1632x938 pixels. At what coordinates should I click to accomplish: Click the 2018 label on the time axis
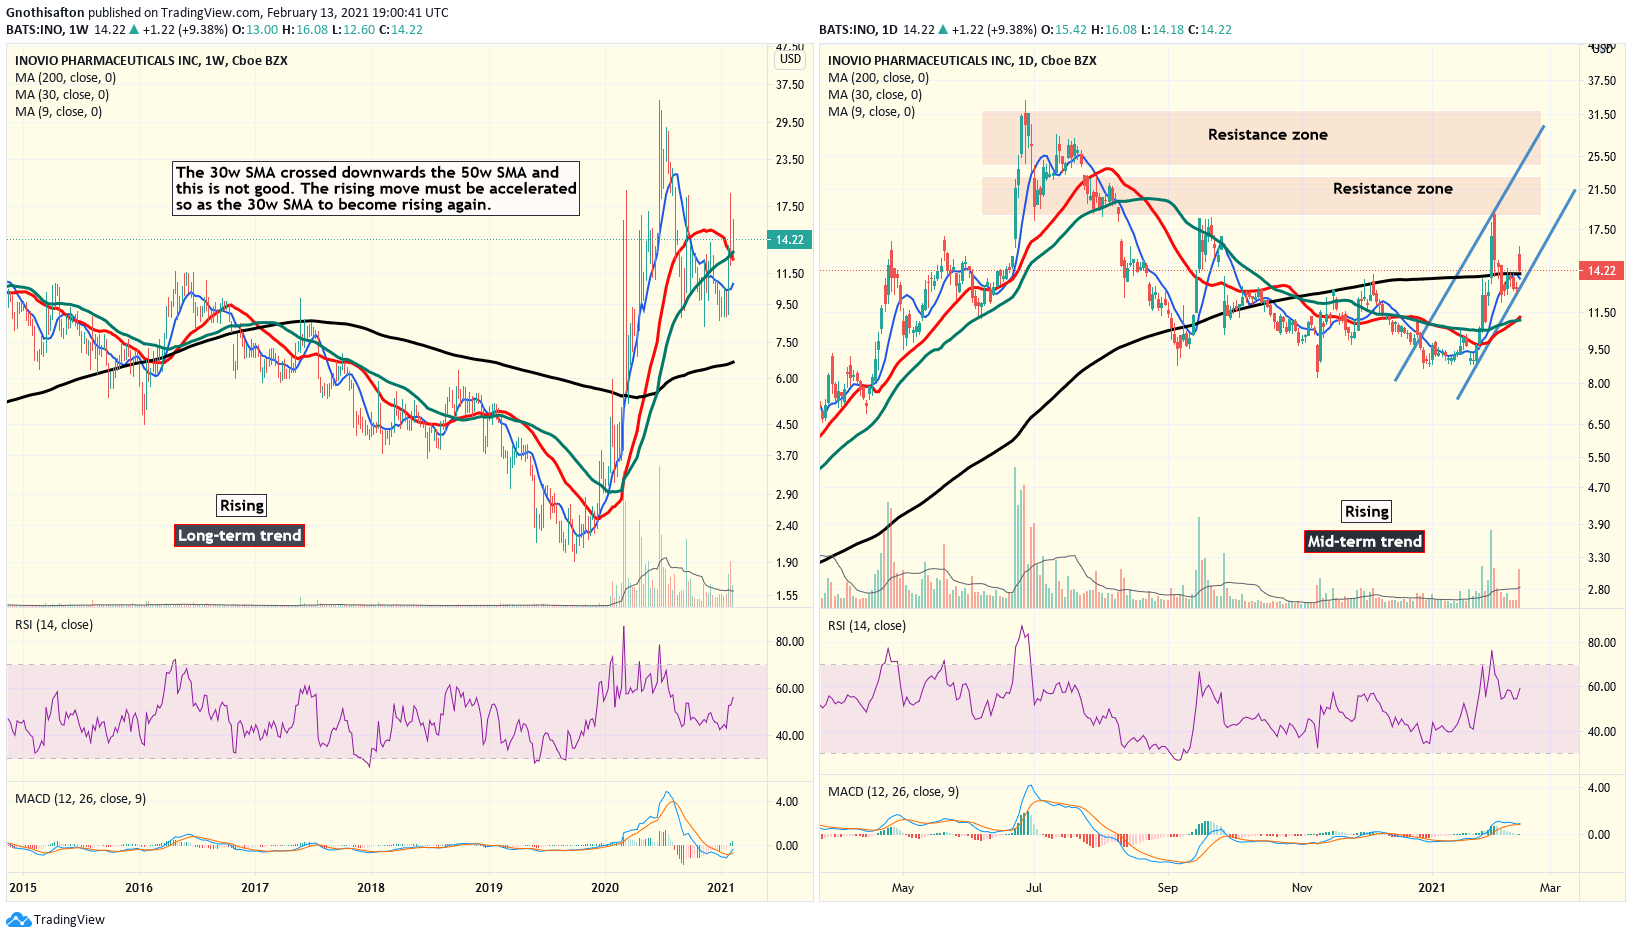pos(371,888)
